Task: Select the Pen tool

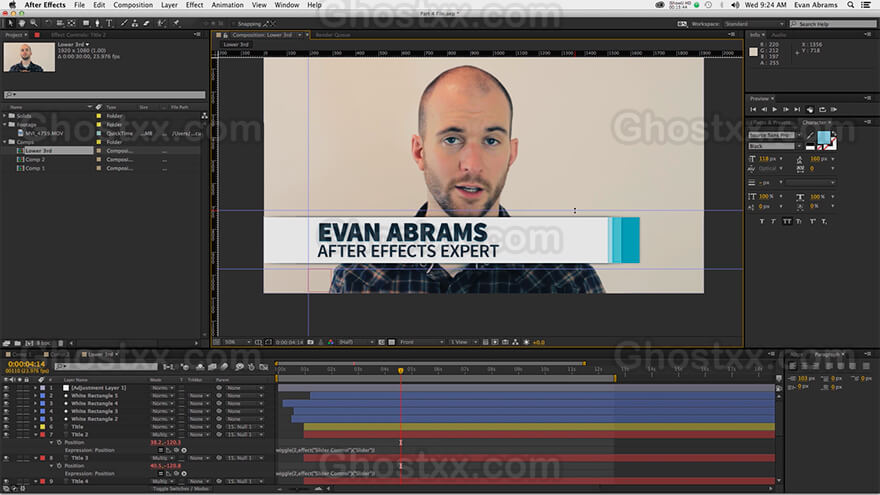Action: pos(98,23)
